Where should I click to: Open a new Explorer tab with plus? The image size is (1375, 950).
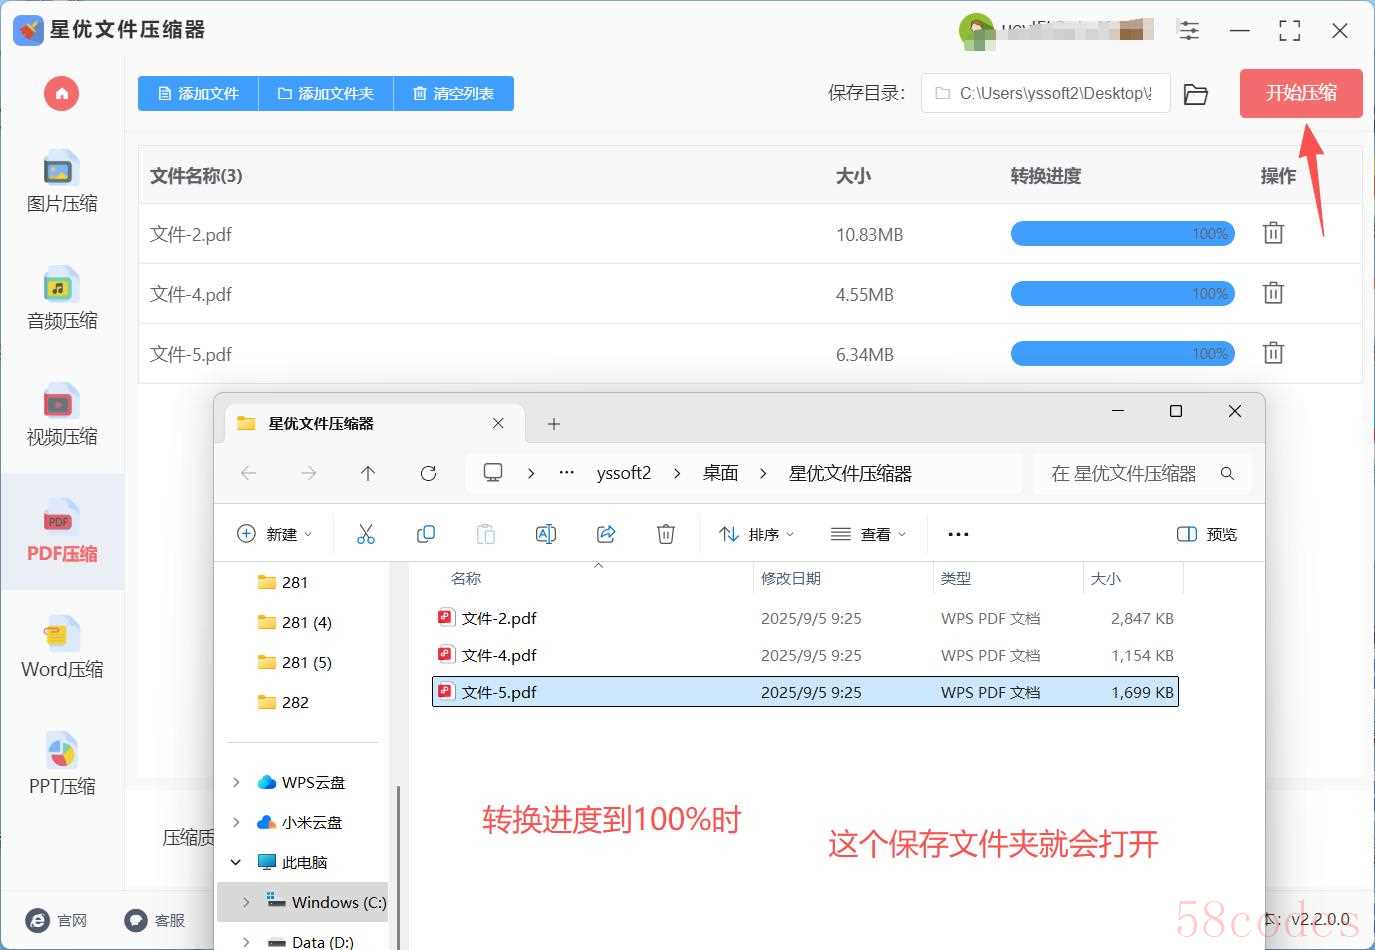[553, 424]
